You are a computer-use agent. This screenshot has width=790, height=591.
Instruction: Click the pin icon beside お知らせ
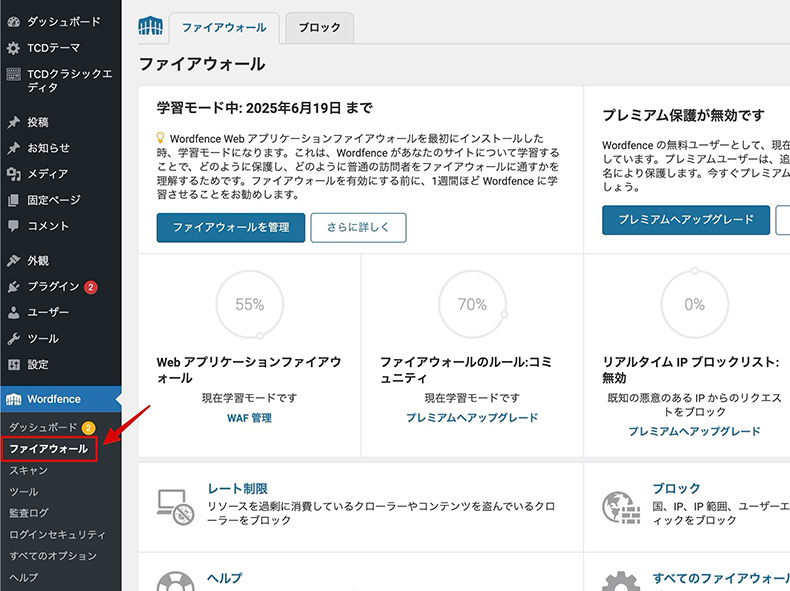(x=14, y=148)
